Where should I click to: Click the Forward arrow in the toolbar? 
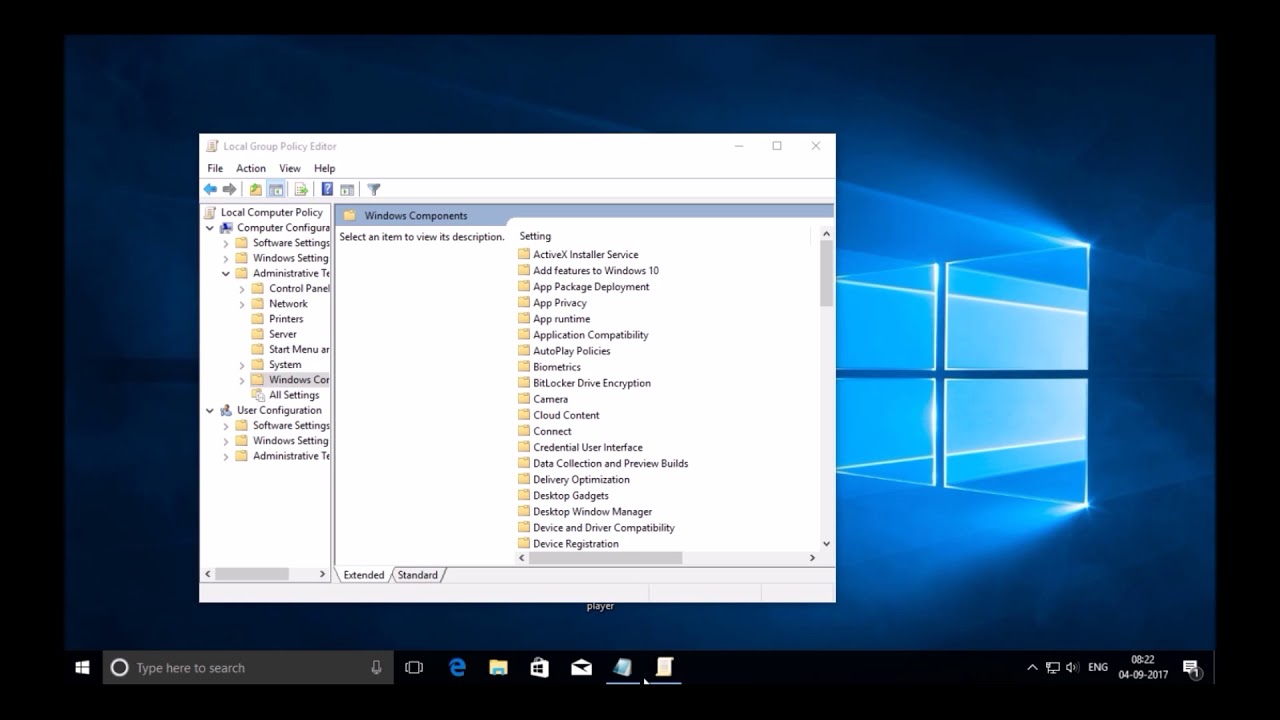click(x=229, y=189)
